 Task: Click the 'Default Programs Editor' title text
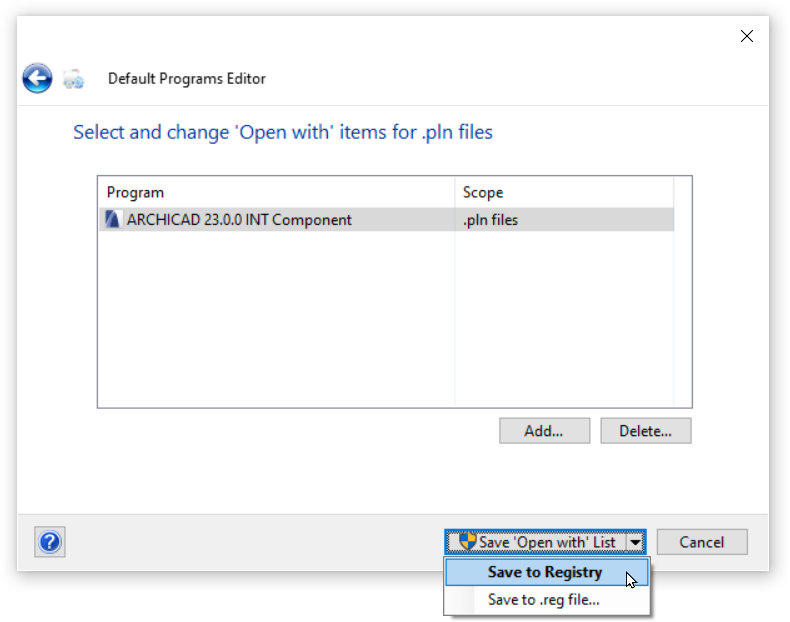(x=187, y=78)
